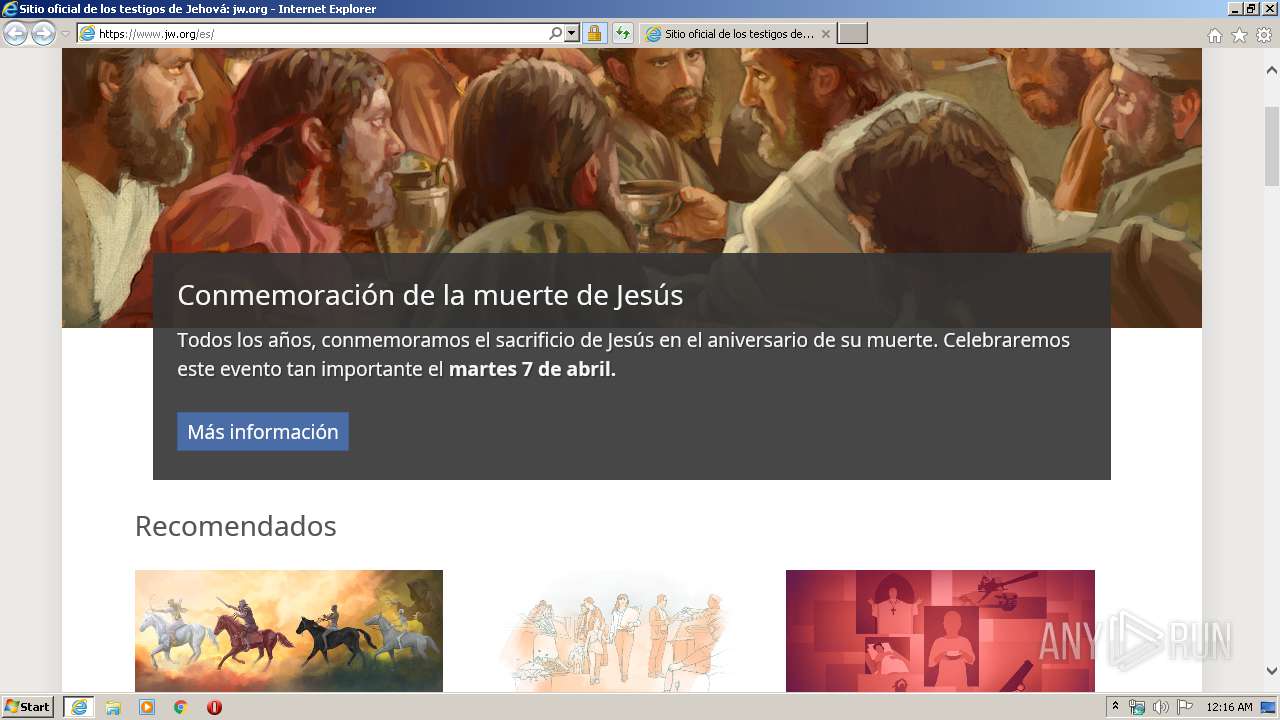Click the Internet Explorer logo in the title bar
The height and width of the screenshot is (720, 1280).
click(x=10, y=9)
